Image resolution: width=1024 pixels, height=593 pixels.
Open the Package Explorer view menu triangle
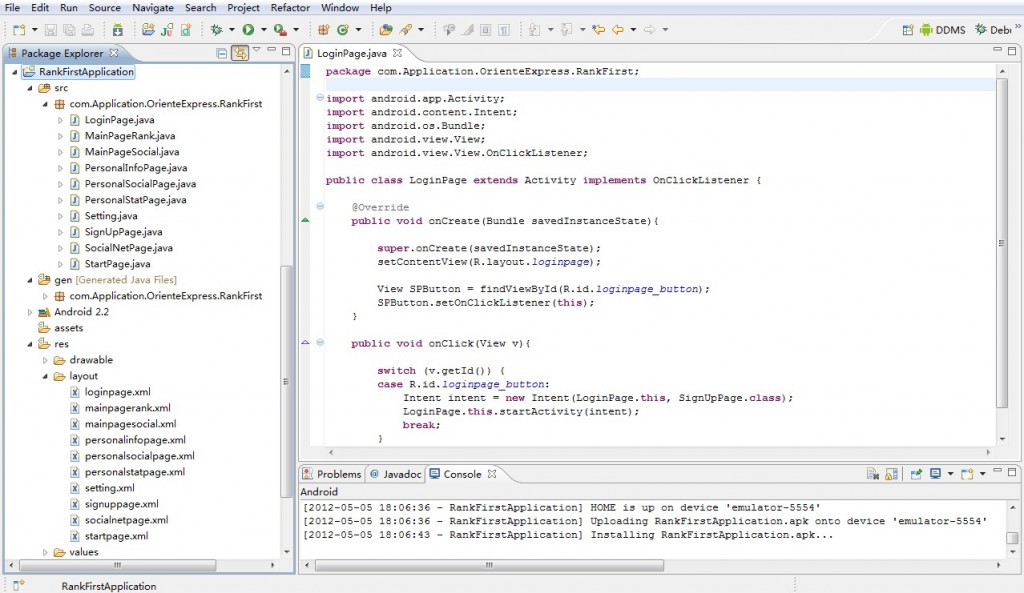point(257,50)
